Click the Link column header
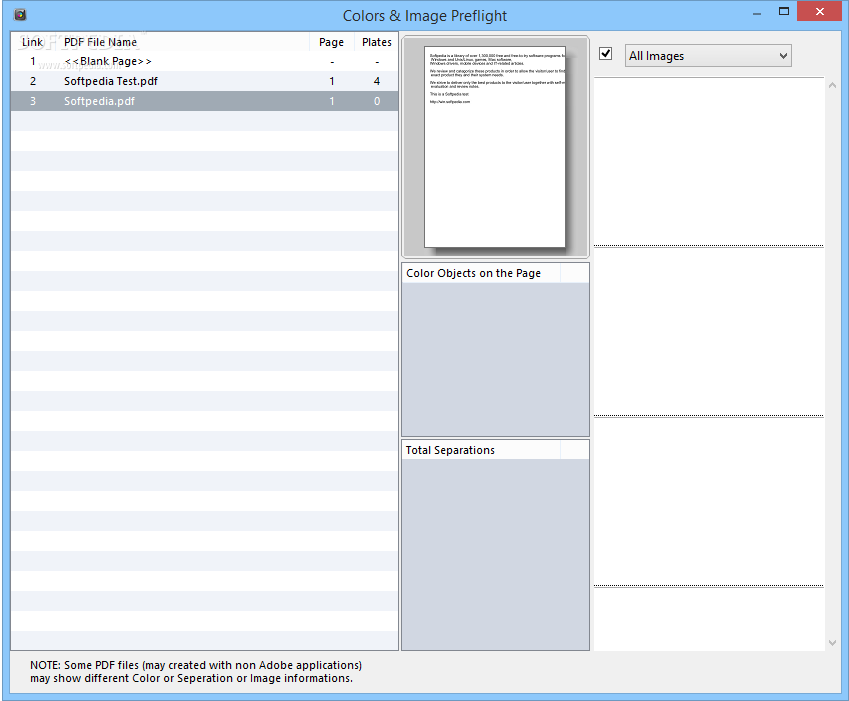Image resolution: width=849 pixels, height=701 pixels. point(32,42)
